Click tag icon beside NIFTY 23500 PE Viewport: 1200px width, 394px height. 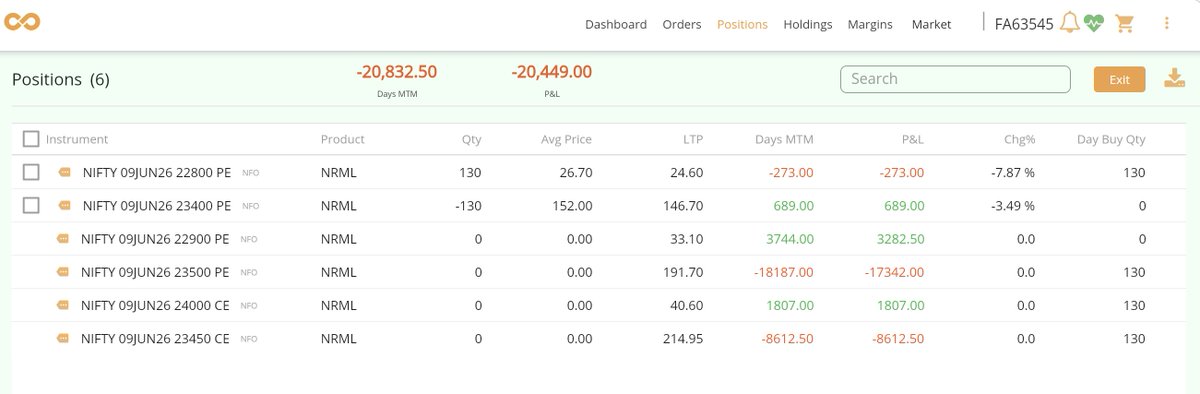[x=63, y=273]
